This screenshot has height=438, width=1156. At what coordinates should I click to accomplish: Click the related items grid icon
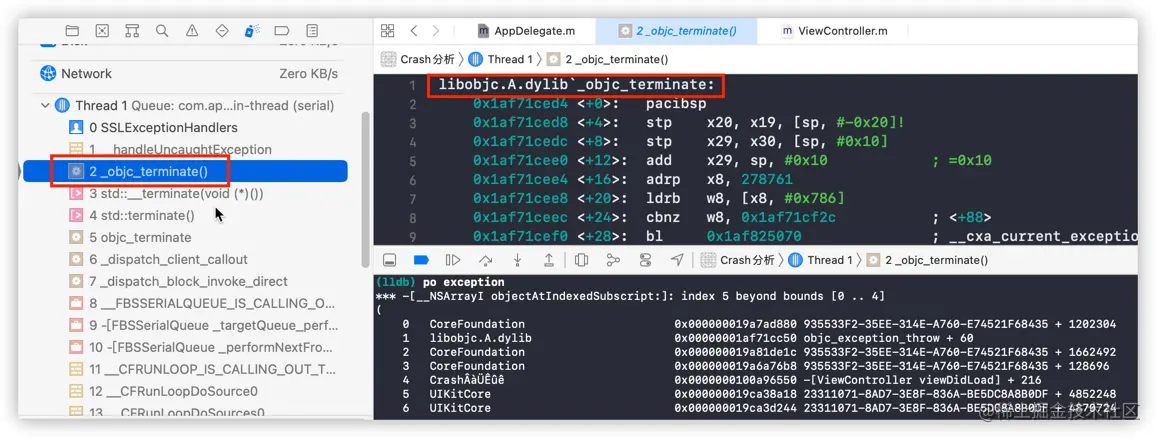pyautogui.click(x=387, y=30)
